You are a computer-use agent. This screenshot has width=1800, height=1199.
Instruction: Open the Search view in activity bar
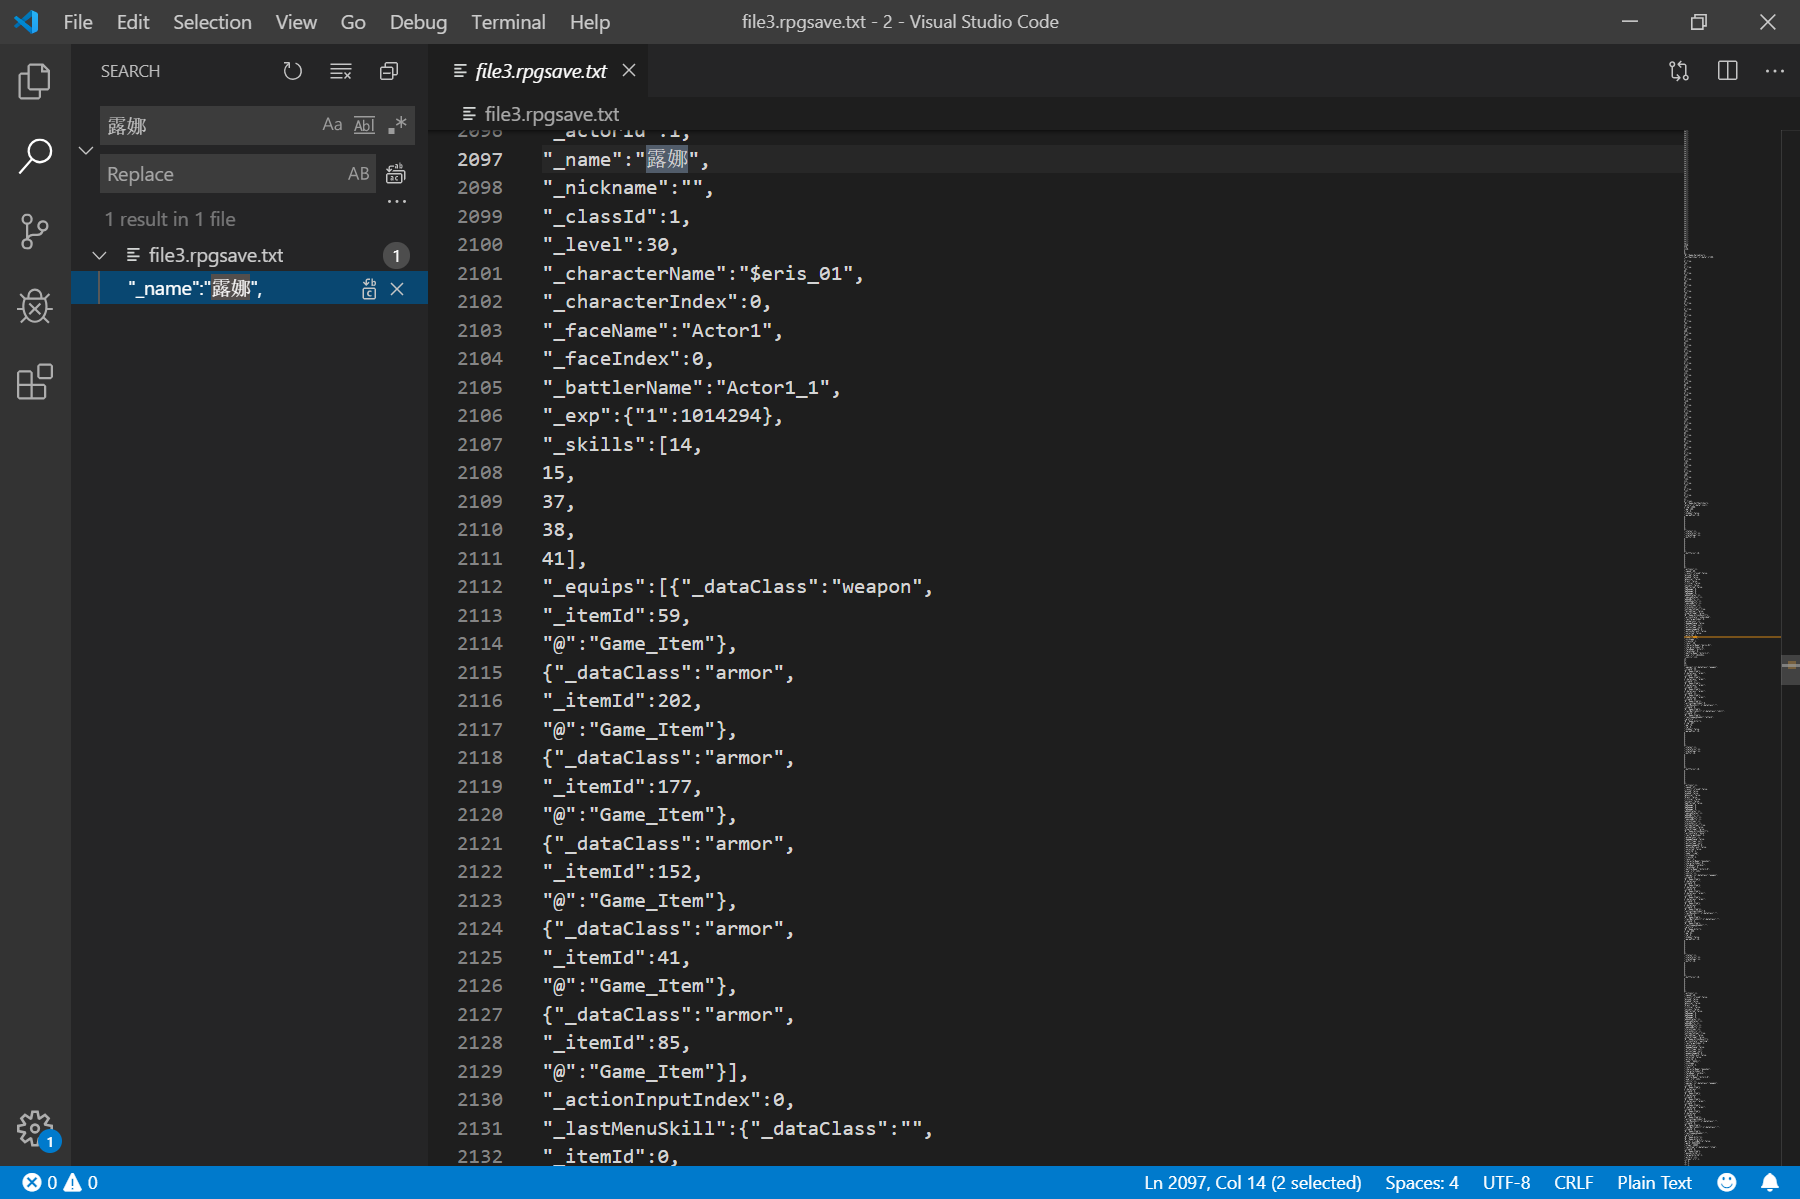(35, 156)
